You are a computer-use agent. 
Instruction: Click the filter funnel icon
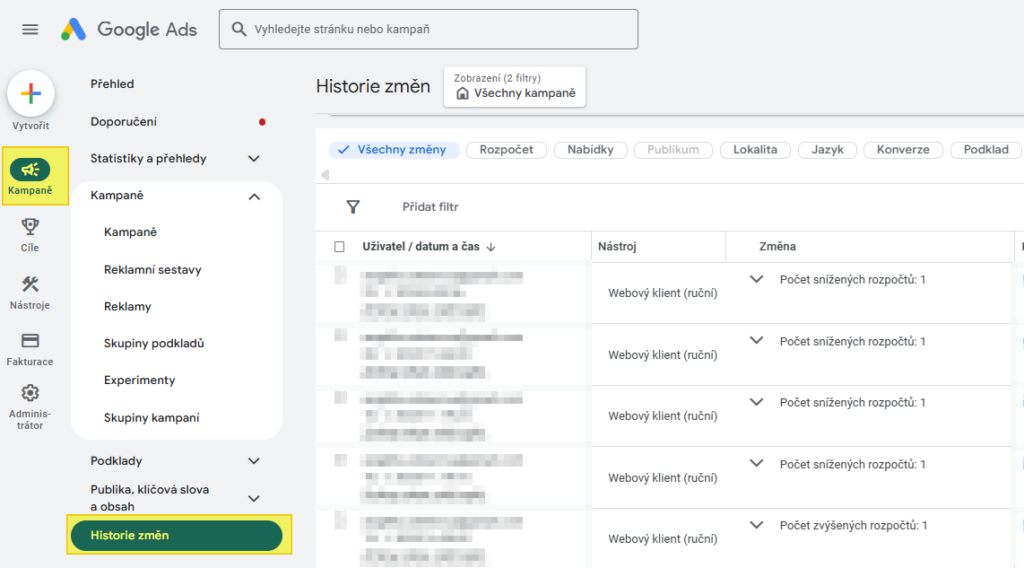[x=353, y=207]
